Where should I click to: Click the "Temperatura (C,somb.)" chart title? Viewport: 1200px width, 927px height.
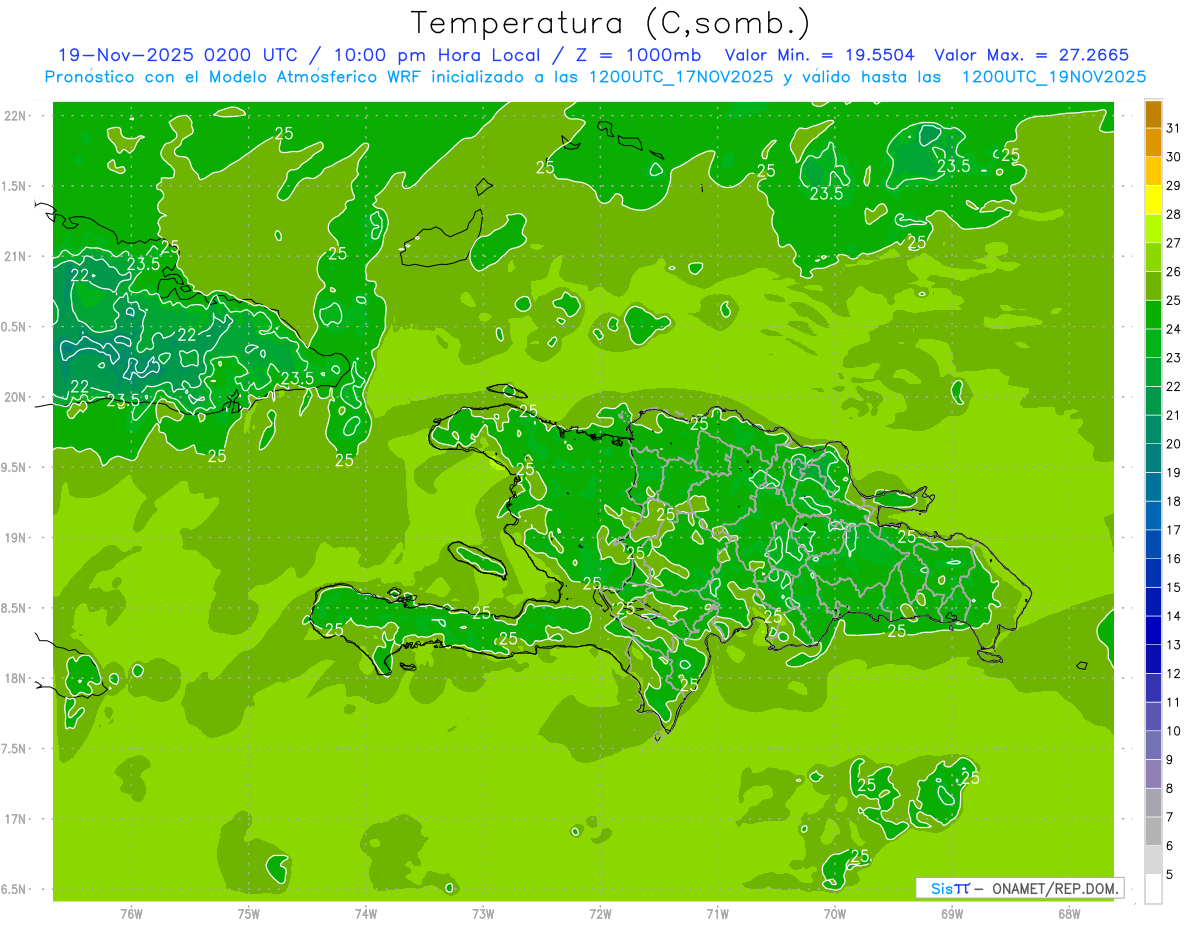[611, 23]
